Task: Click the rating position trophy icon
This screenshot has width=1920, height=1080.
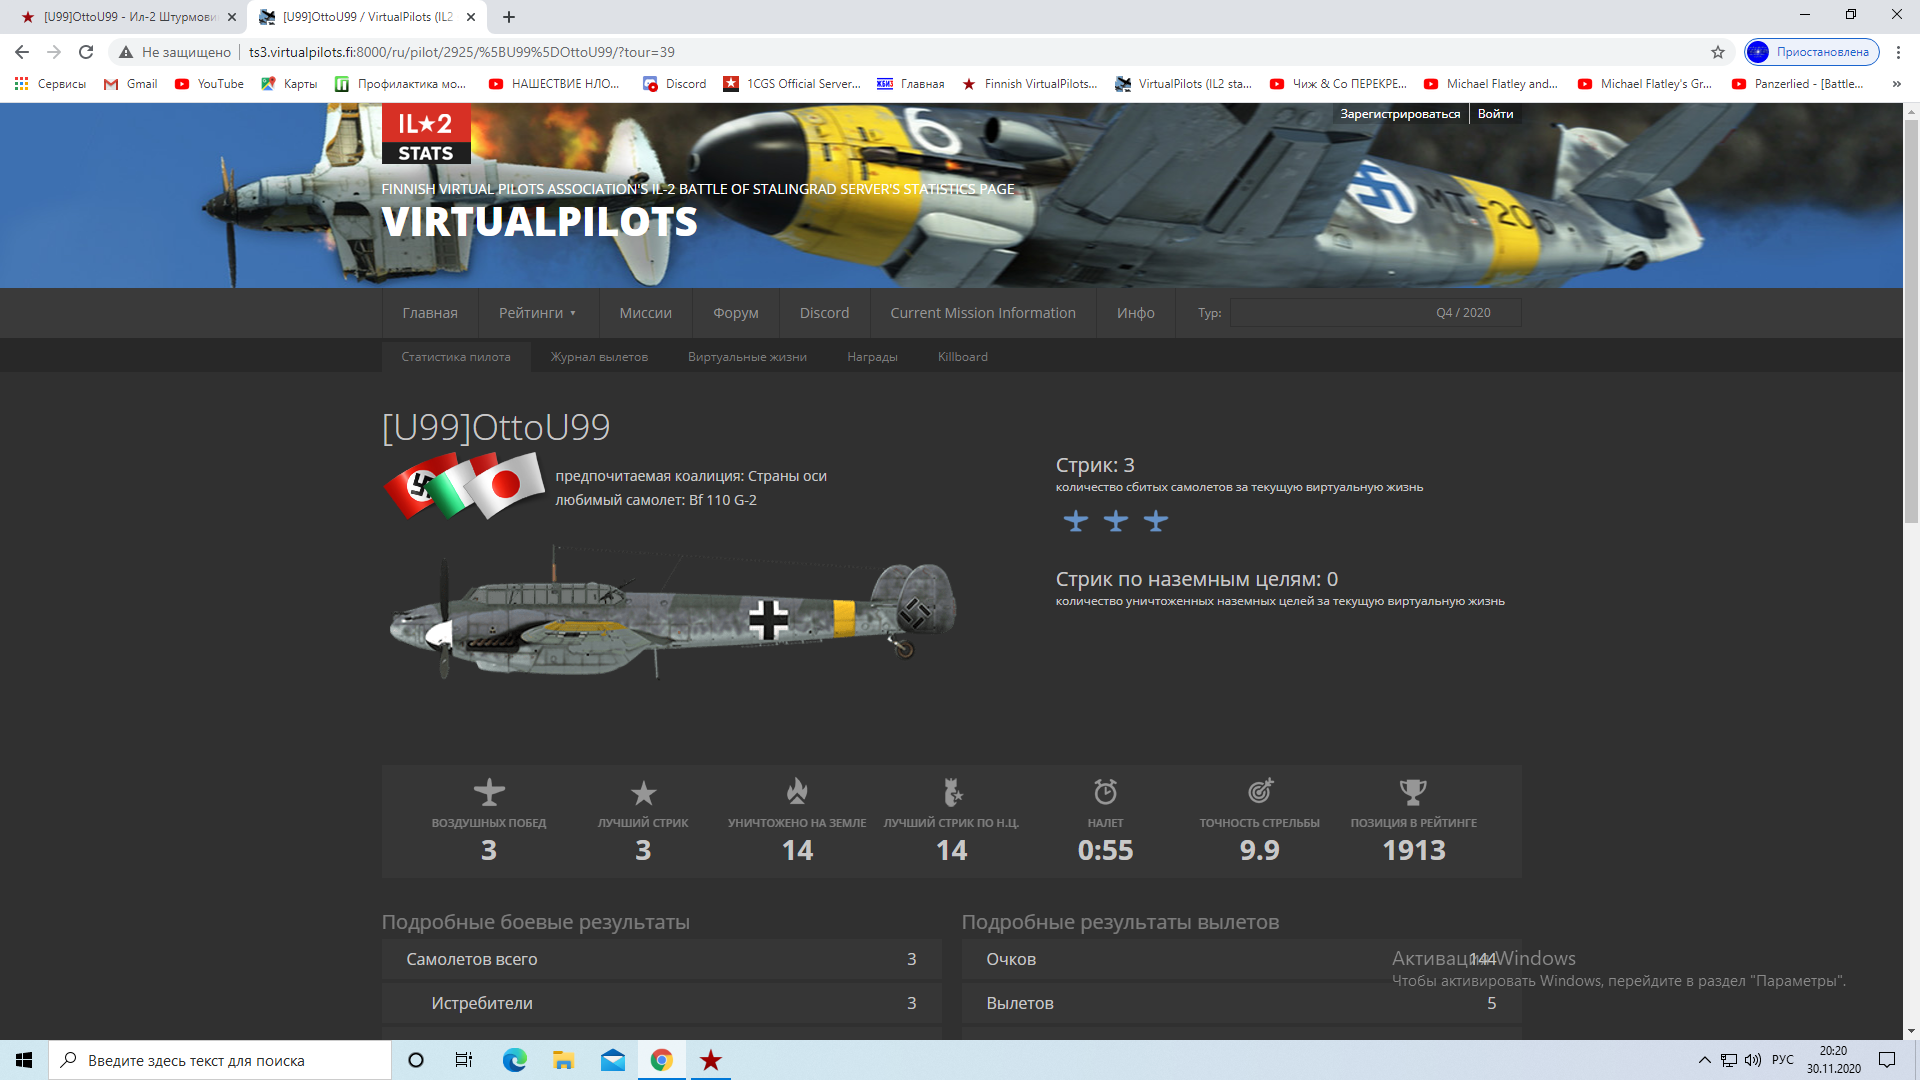Action: pyautogui.click(x=1413, y=792)
